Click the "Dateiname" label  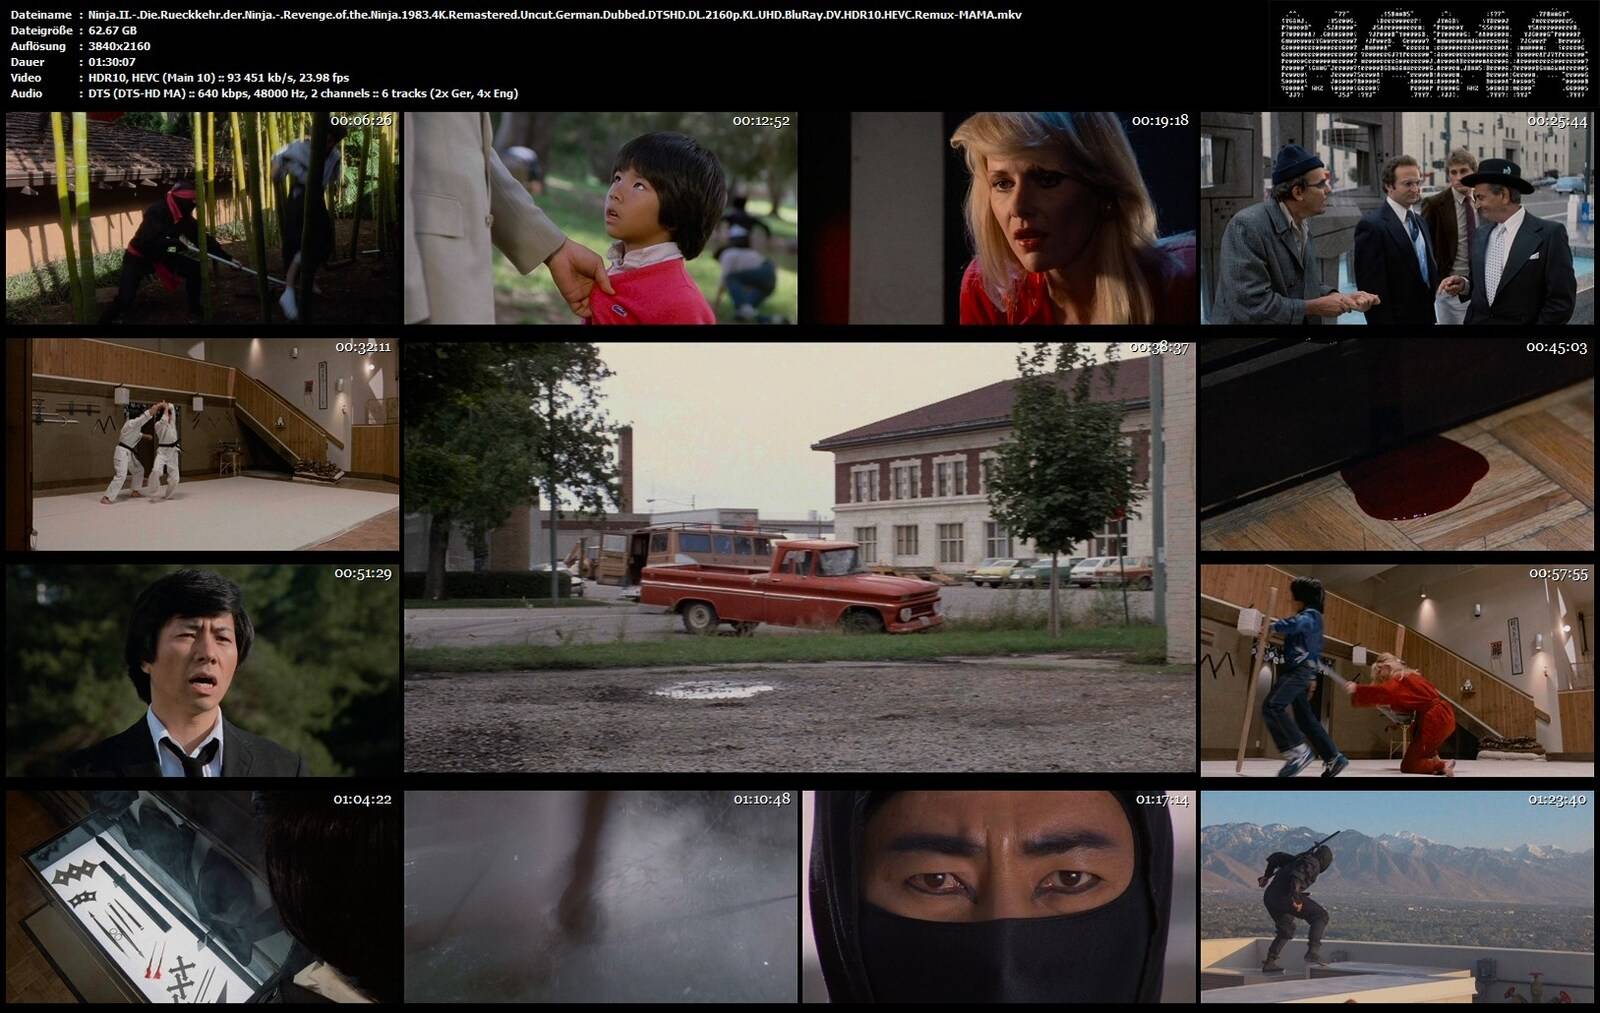(x=41, y=15)
